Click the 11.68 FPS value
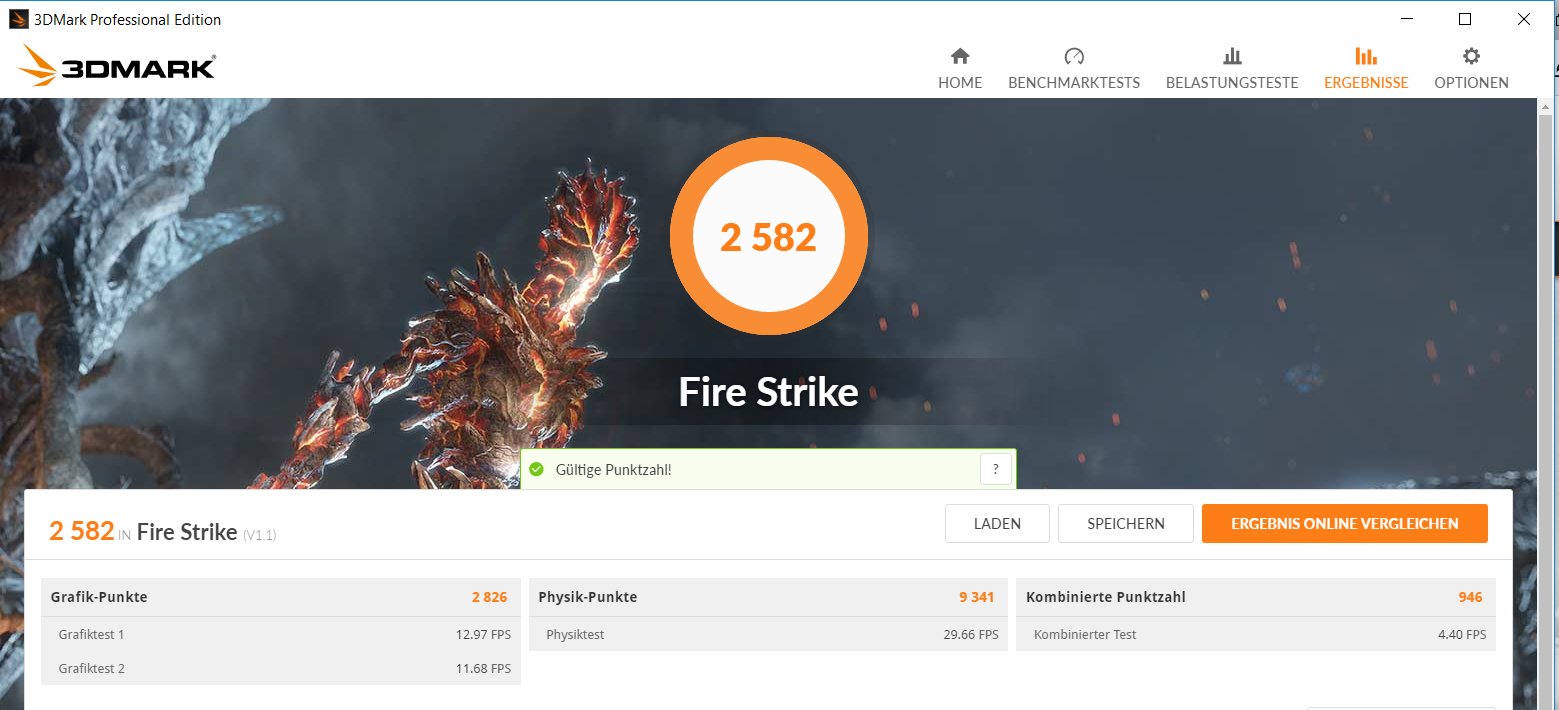The height and width of the screenshot is (710, 1559). click(483, 668)
